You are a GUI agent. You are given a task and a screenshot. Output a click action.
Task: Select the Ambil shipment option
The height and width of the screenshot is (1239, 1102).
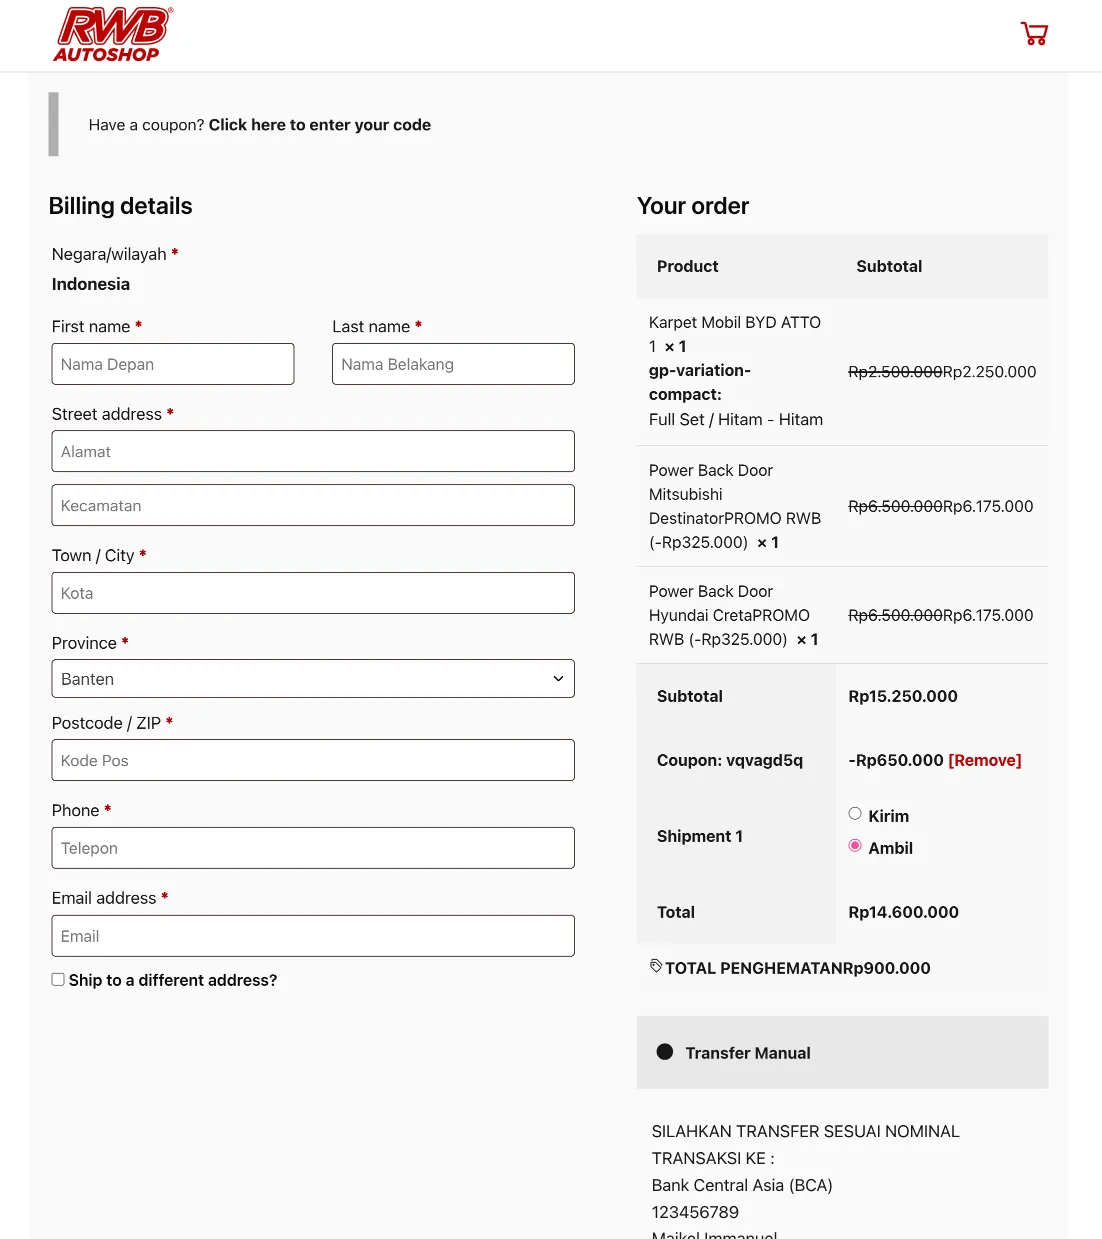click(855, 845)
